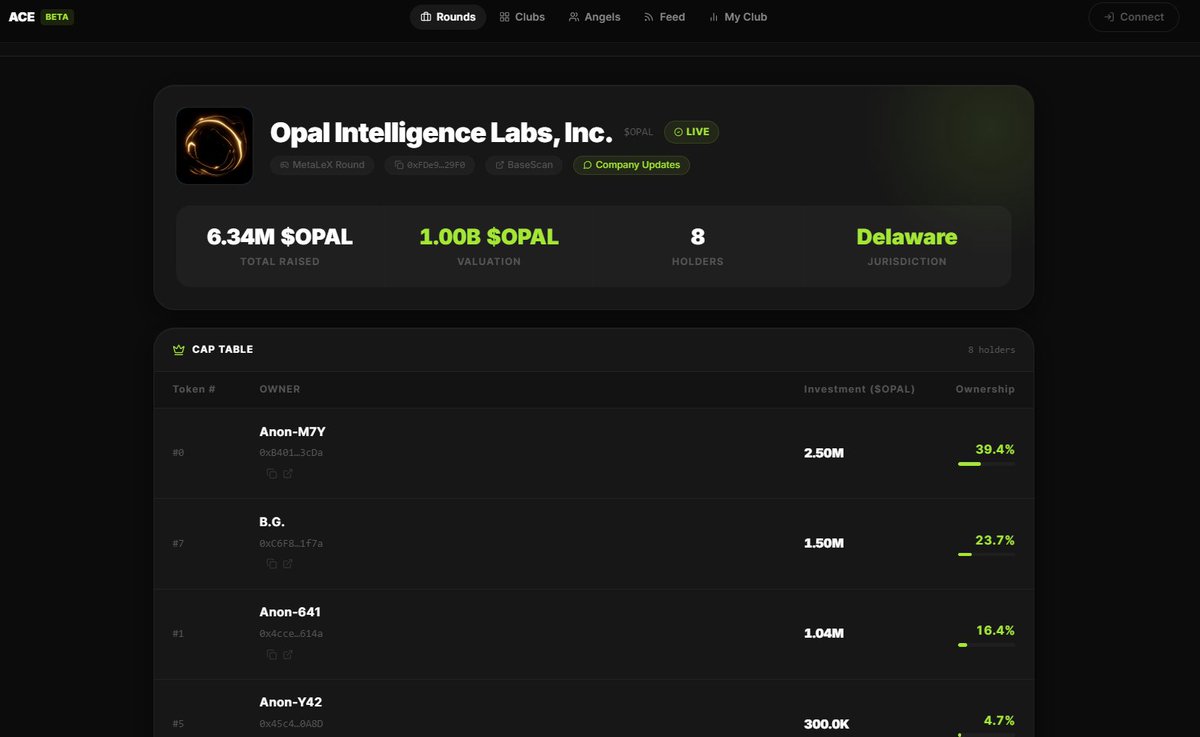Click the 300.0K investment value
The height and width of the screenshot is (737, 1200).
pos(827,724)
